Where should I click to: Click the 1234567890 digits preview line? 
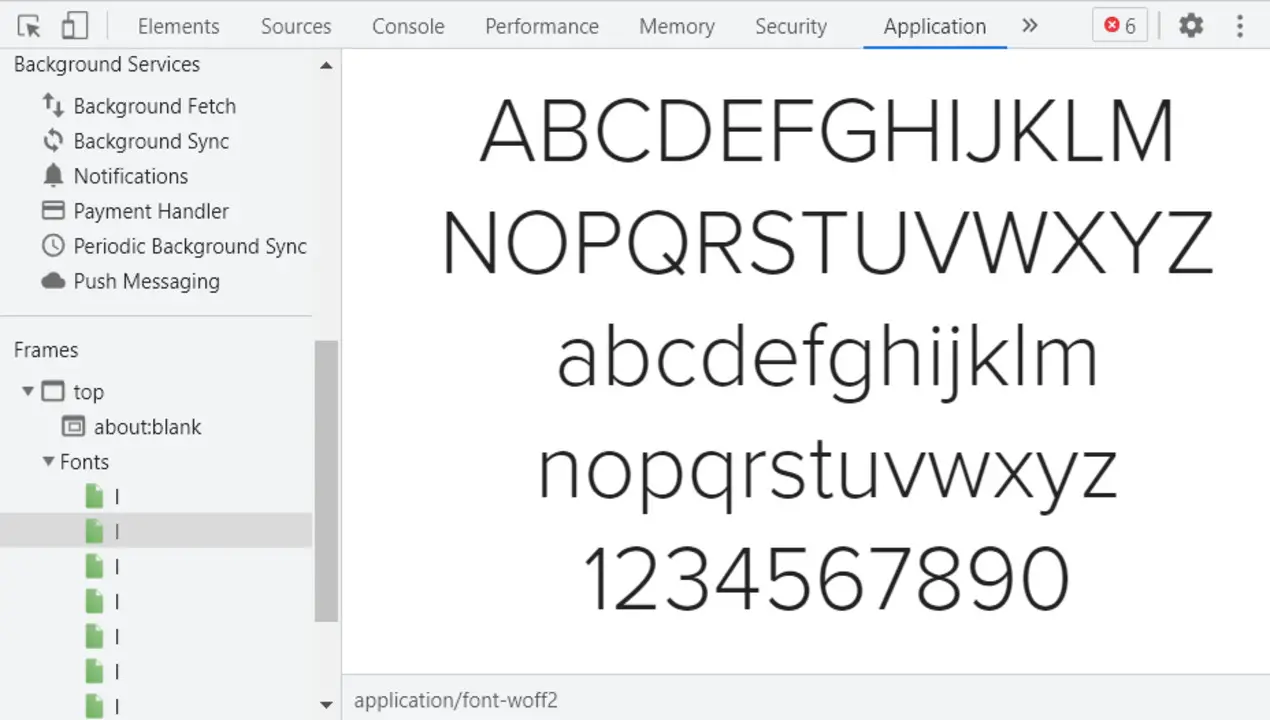click(827, 579)
